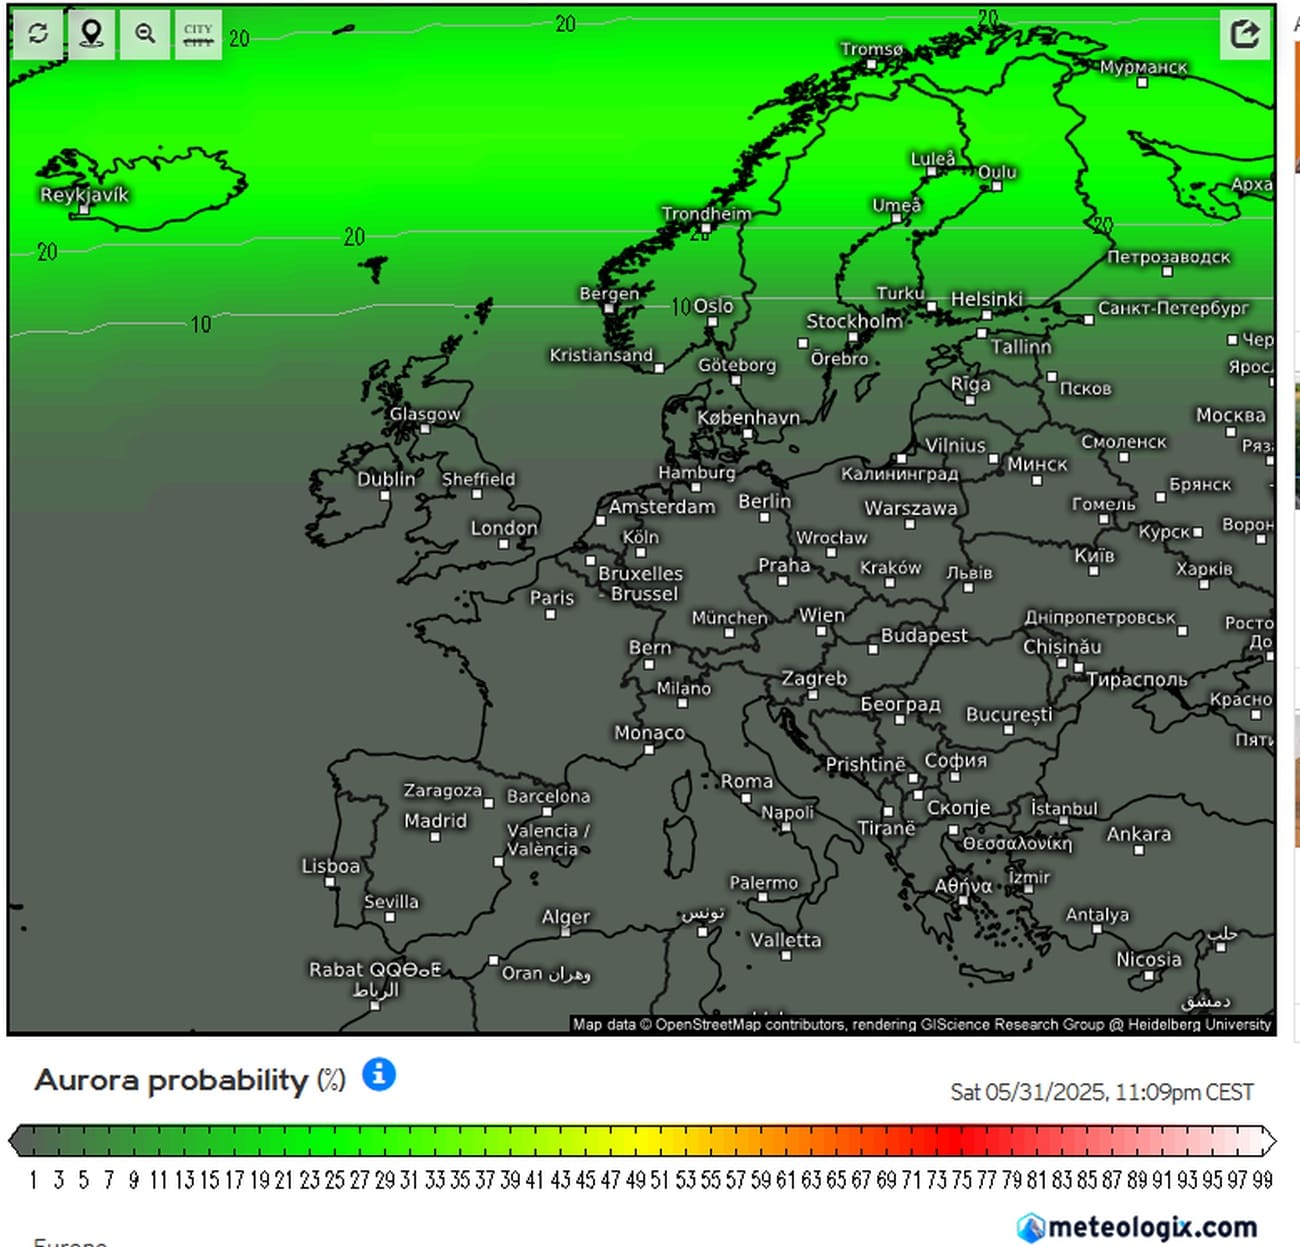This screenshot has height=1247, width=1300.
Task: Click the location pin icon
Action: pos(91,34)
